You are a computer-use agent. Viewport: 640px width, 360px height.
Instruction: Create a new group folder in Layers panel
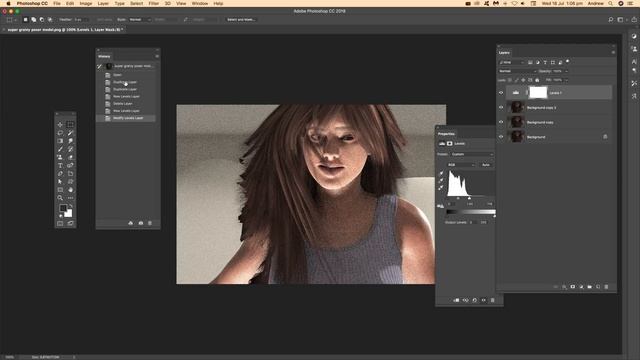(x=589, y=287)
